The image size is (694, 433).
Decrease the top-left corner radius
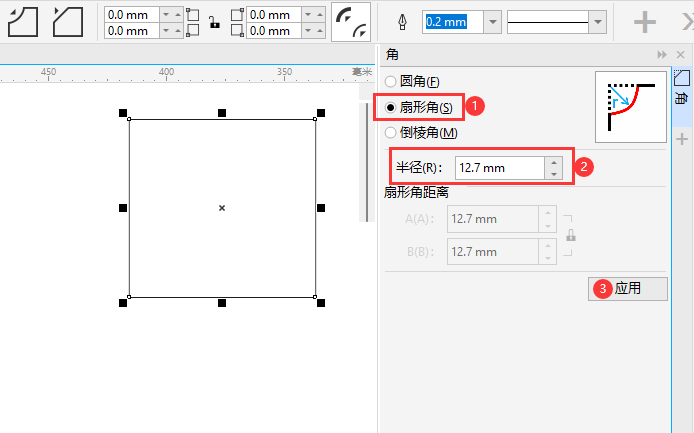click(x=166, y=15)
